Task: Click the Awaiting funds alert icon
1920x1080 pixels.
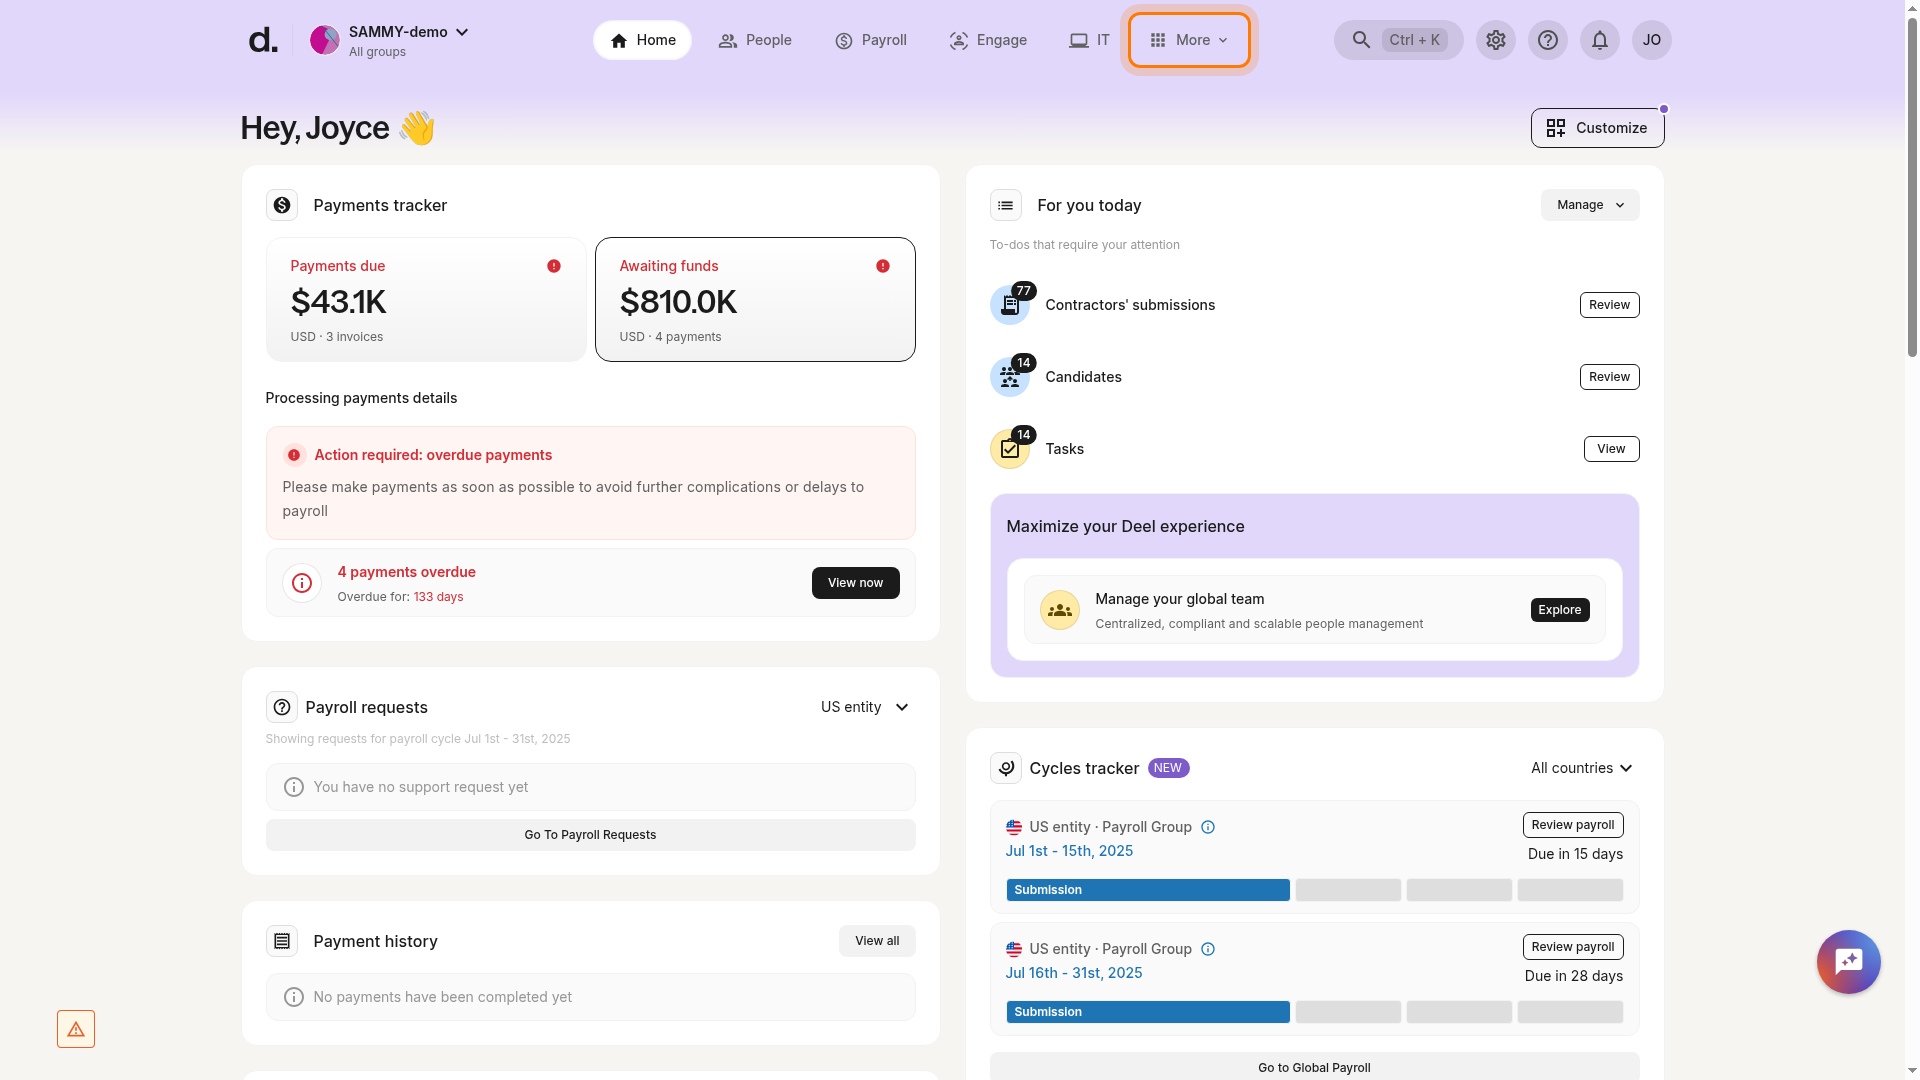Action: (x=883, y=266)
